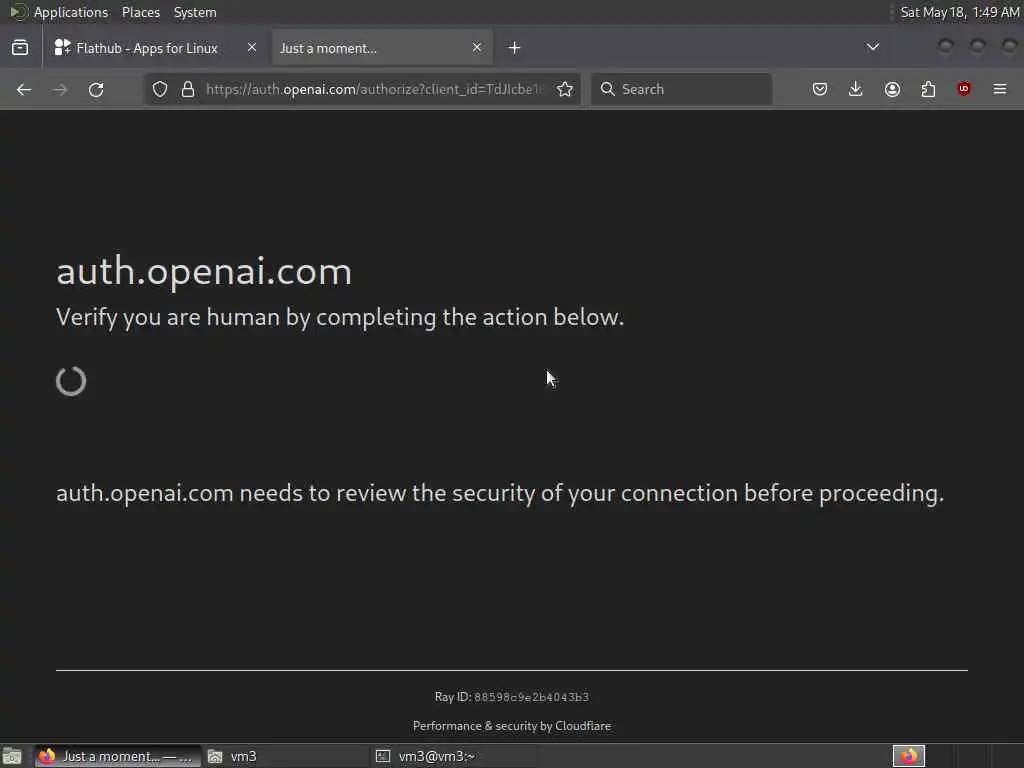Open the Places menu
Image resolution: width=1024 pixels, height=768 pixels.
141,12
